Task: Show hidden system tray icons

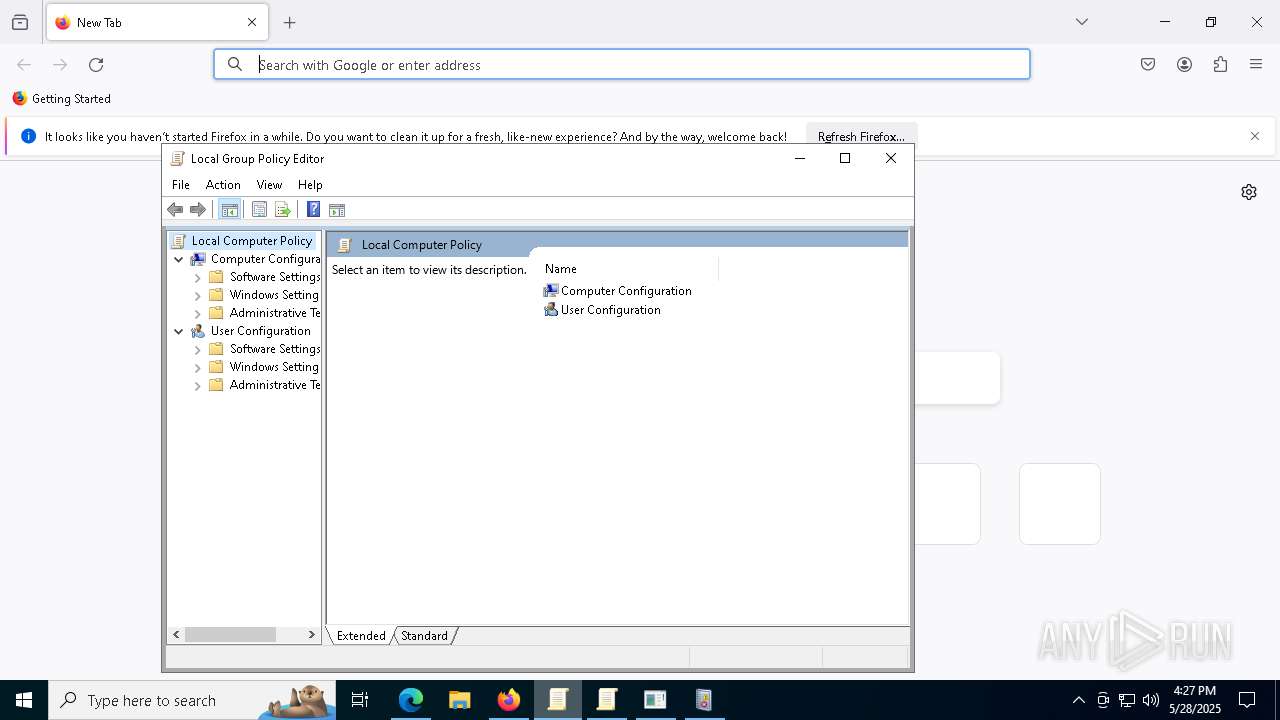Action: pyautogui.click(x=1078, y=700)
